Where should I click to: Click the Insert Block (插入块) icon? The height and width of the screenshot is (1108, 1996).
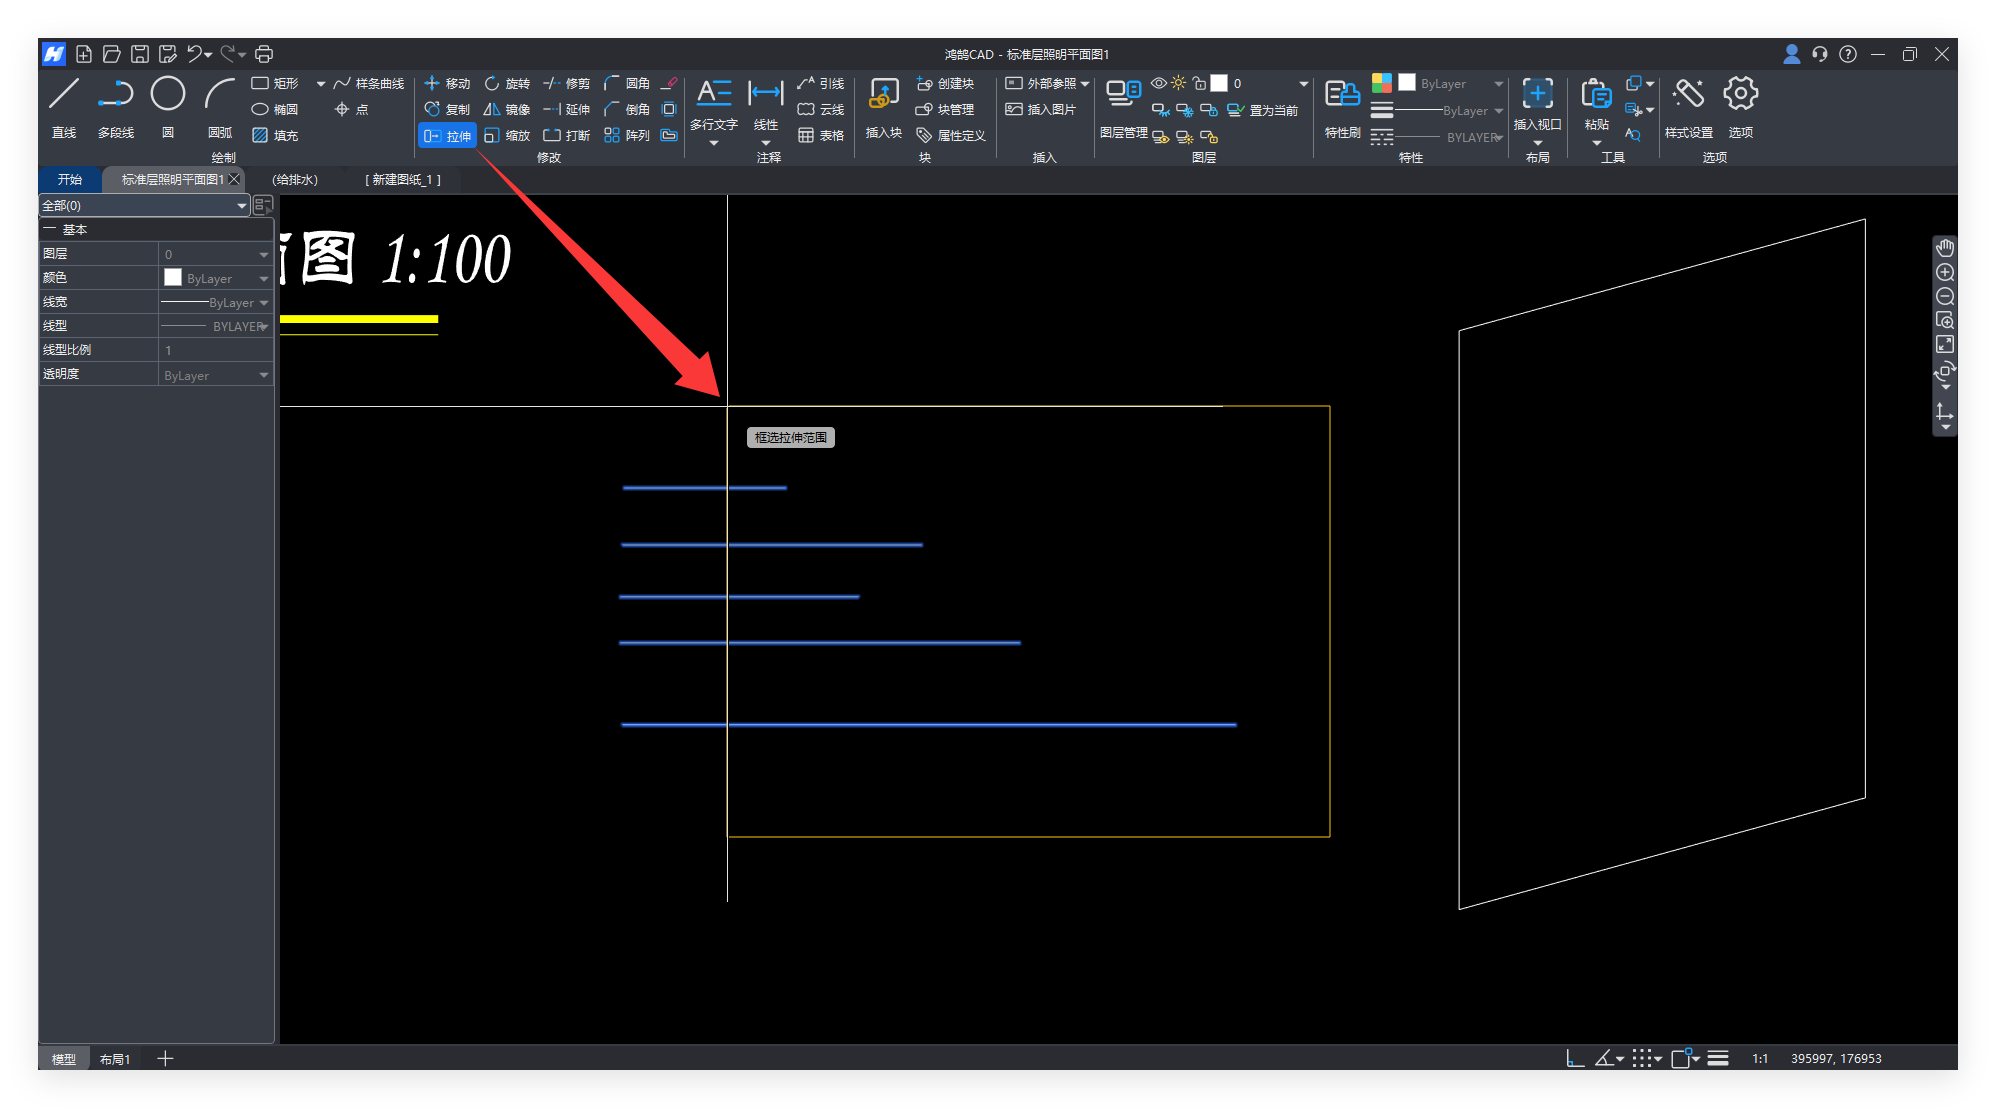[883, 95]
